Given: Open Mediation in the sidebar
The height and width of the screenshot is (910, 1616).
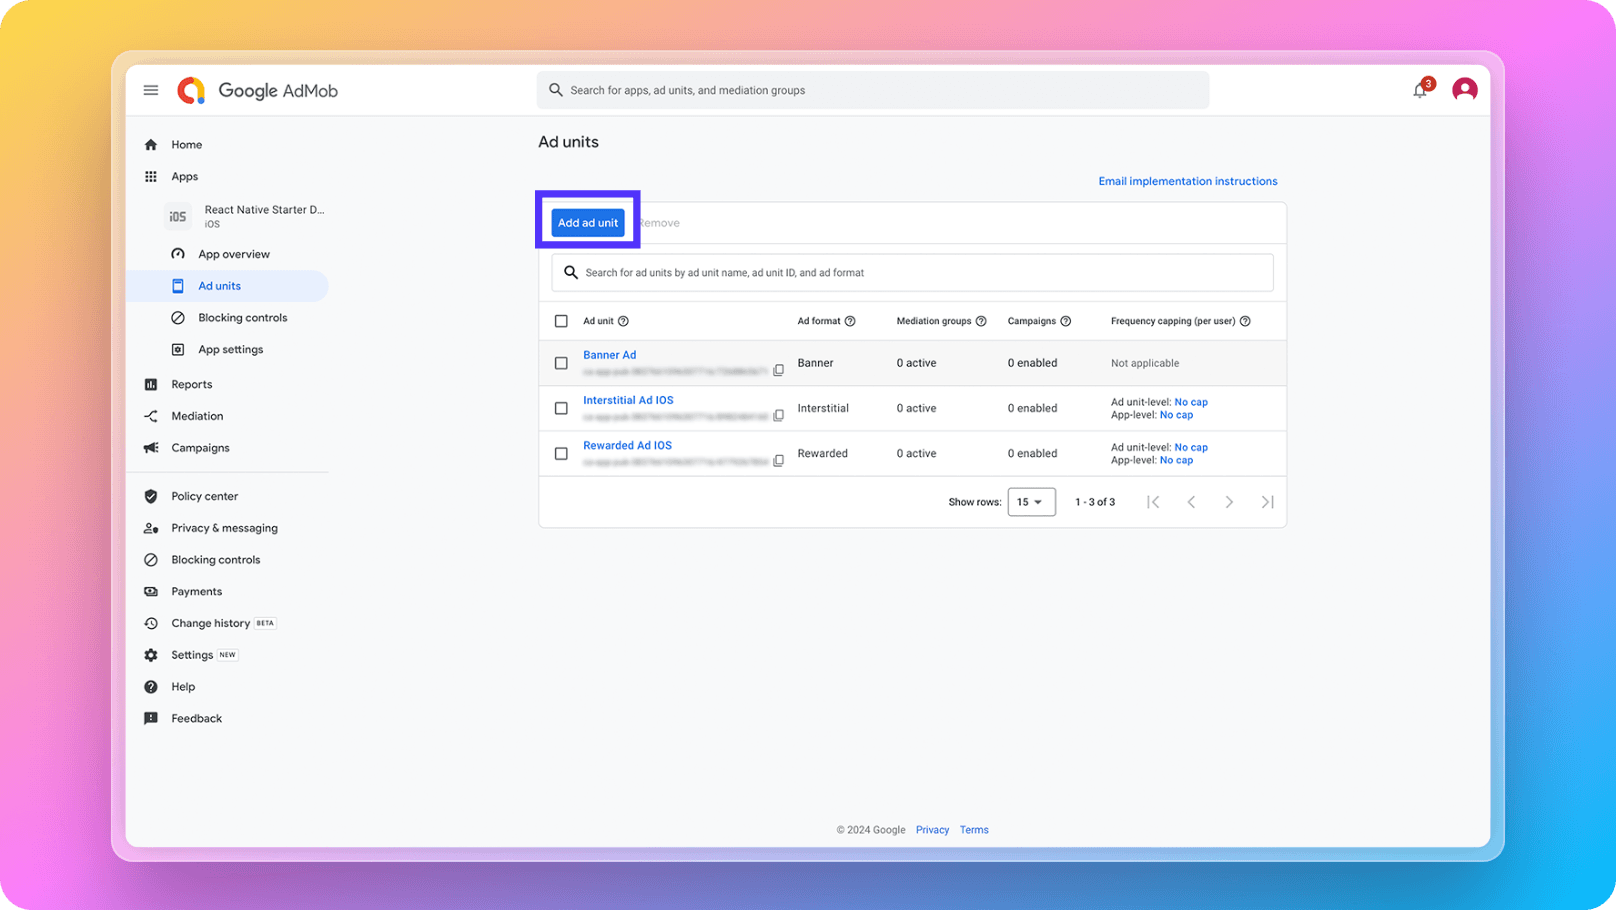Looking at the screenshot, I should point(197,416).
